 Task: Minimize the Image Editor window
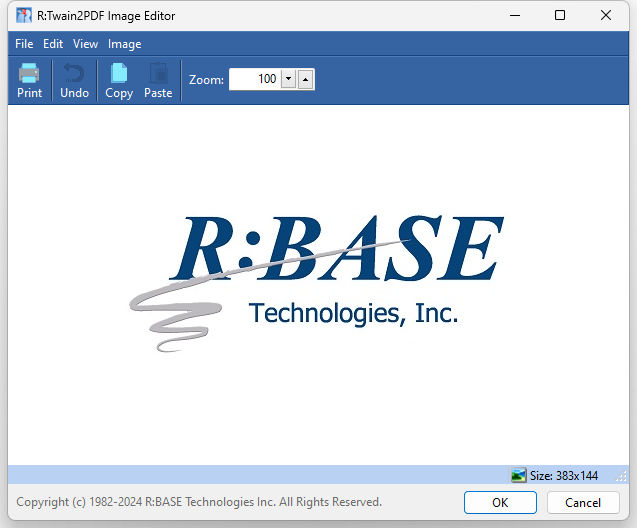point(515,15)
